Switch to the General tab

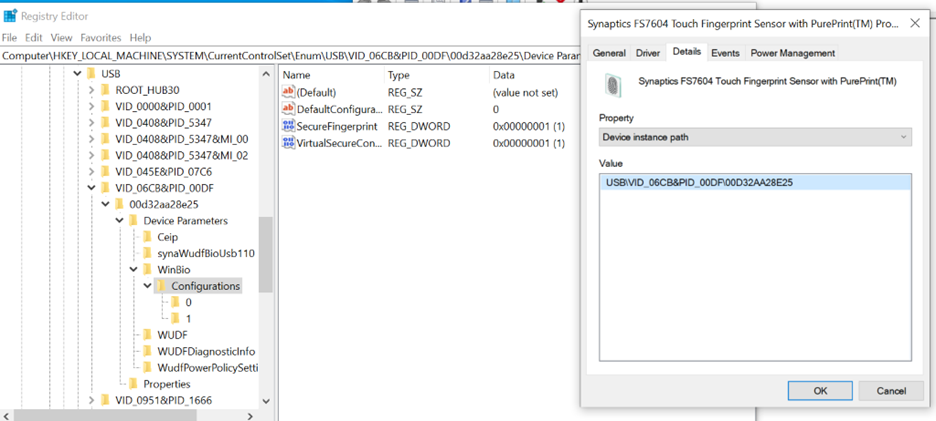pyautogui.click(x=609, y=53)
